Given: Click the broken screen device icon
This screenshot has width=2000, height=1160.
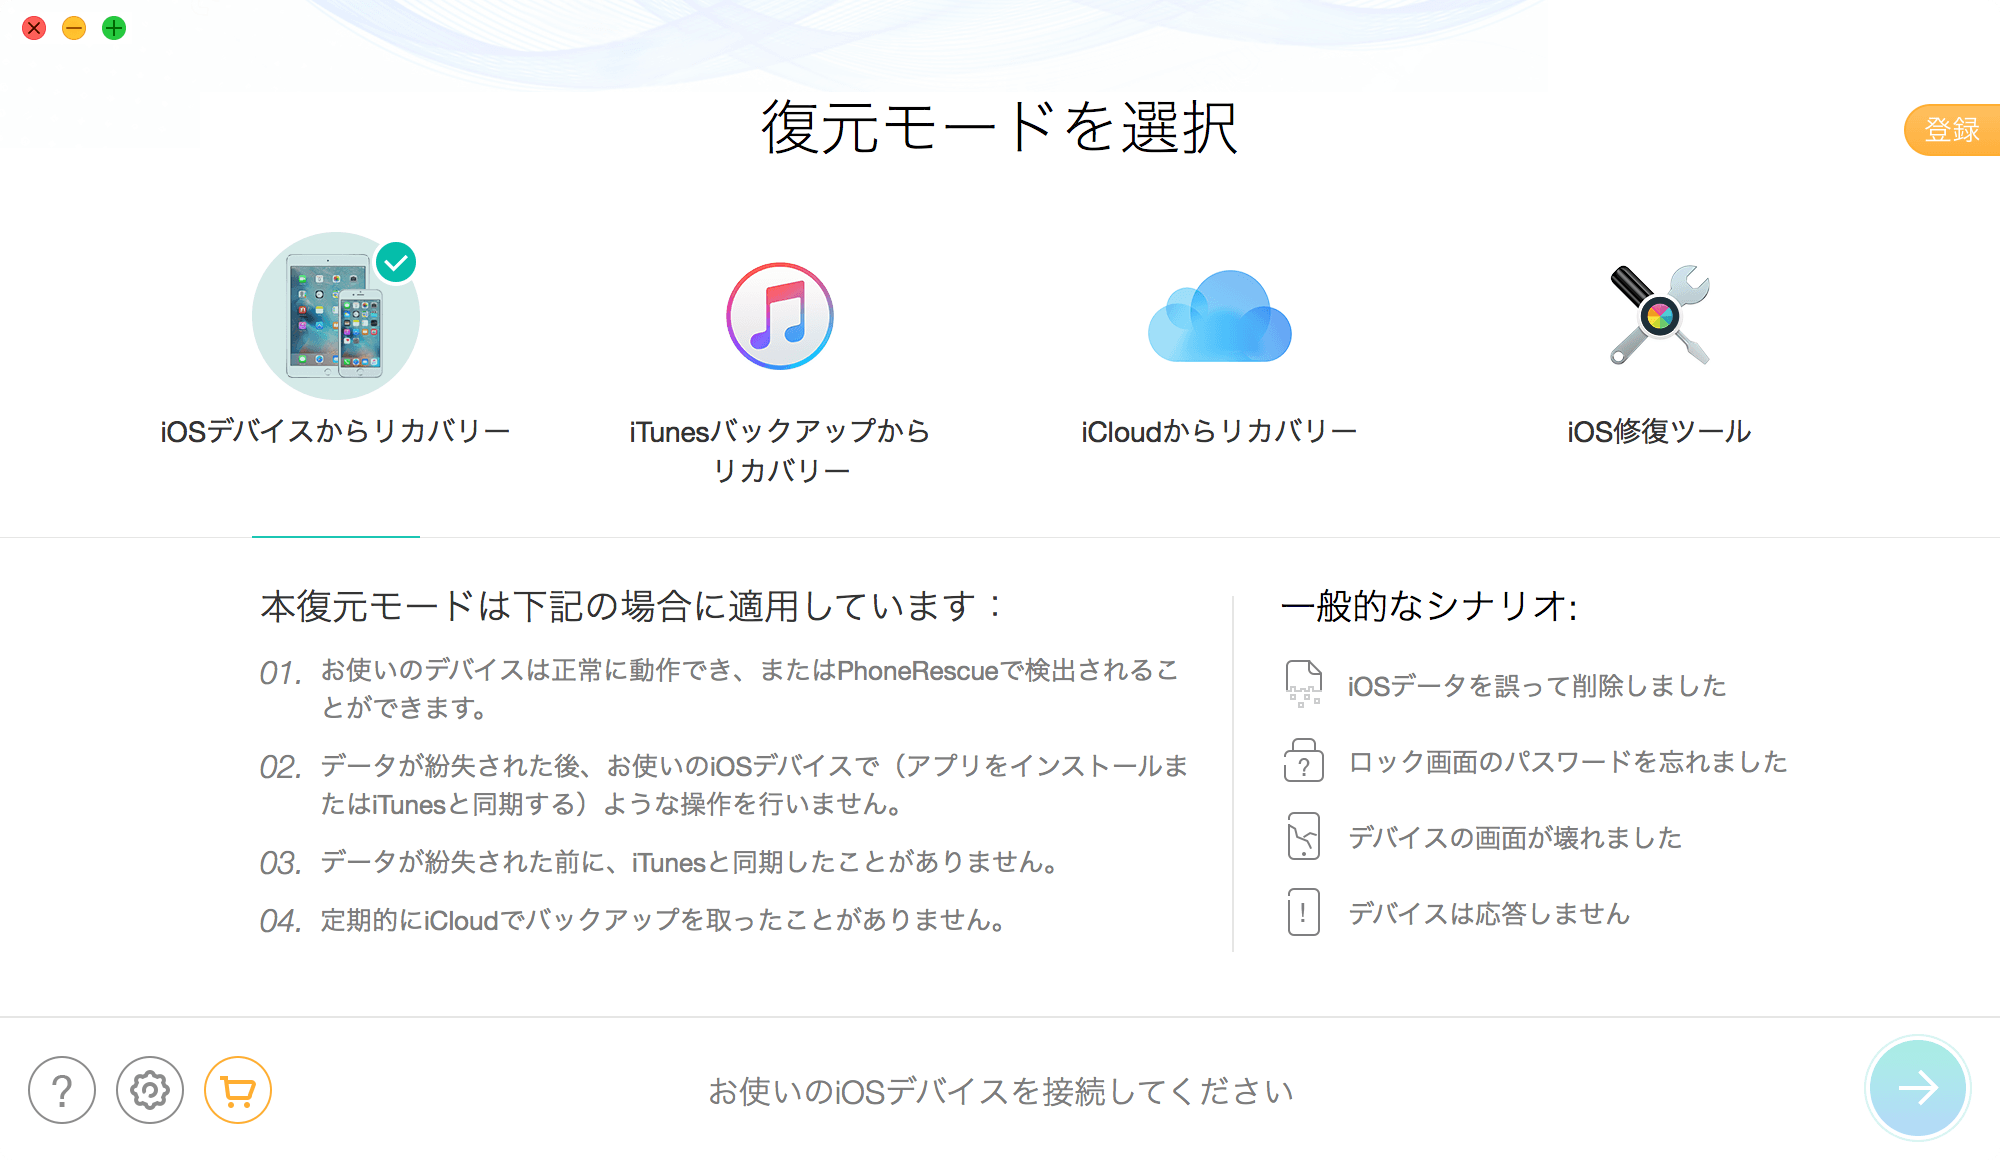Looking at the screenshot, I should tap(1304, 836).
